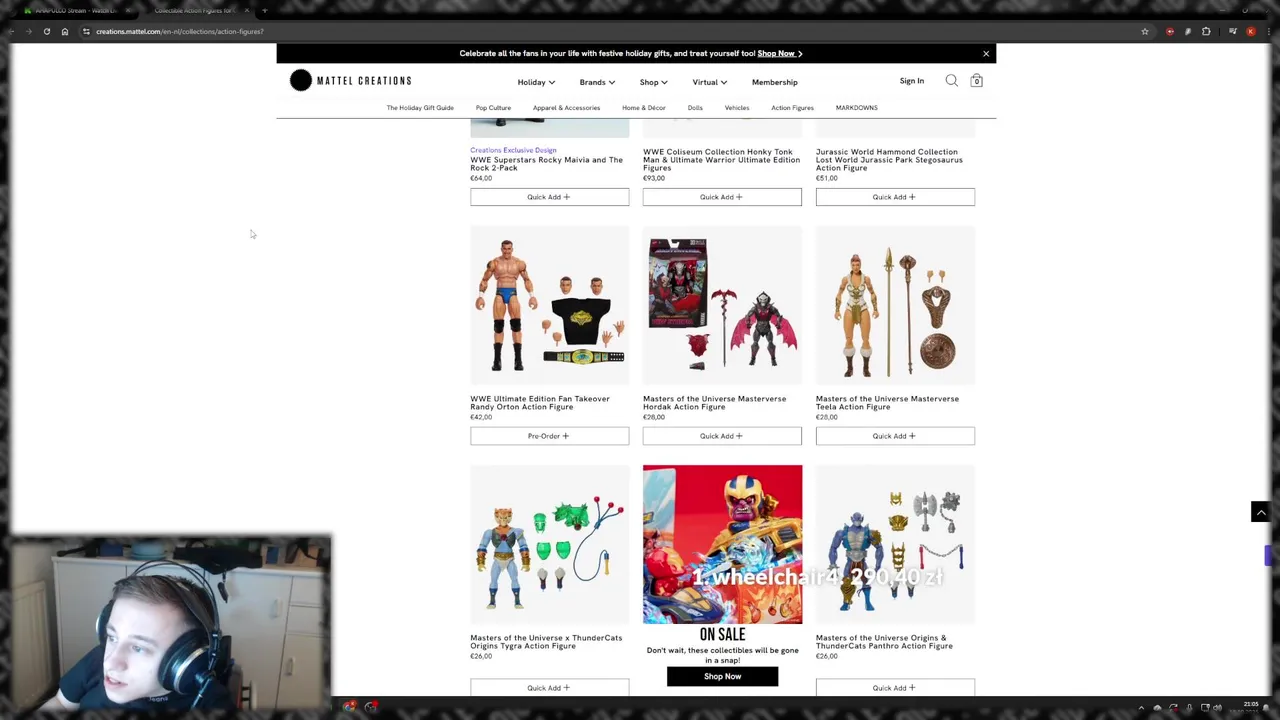Expand the Brands dropdown
The width and height of the screenshot is (1280, 720).
(597, 82)
